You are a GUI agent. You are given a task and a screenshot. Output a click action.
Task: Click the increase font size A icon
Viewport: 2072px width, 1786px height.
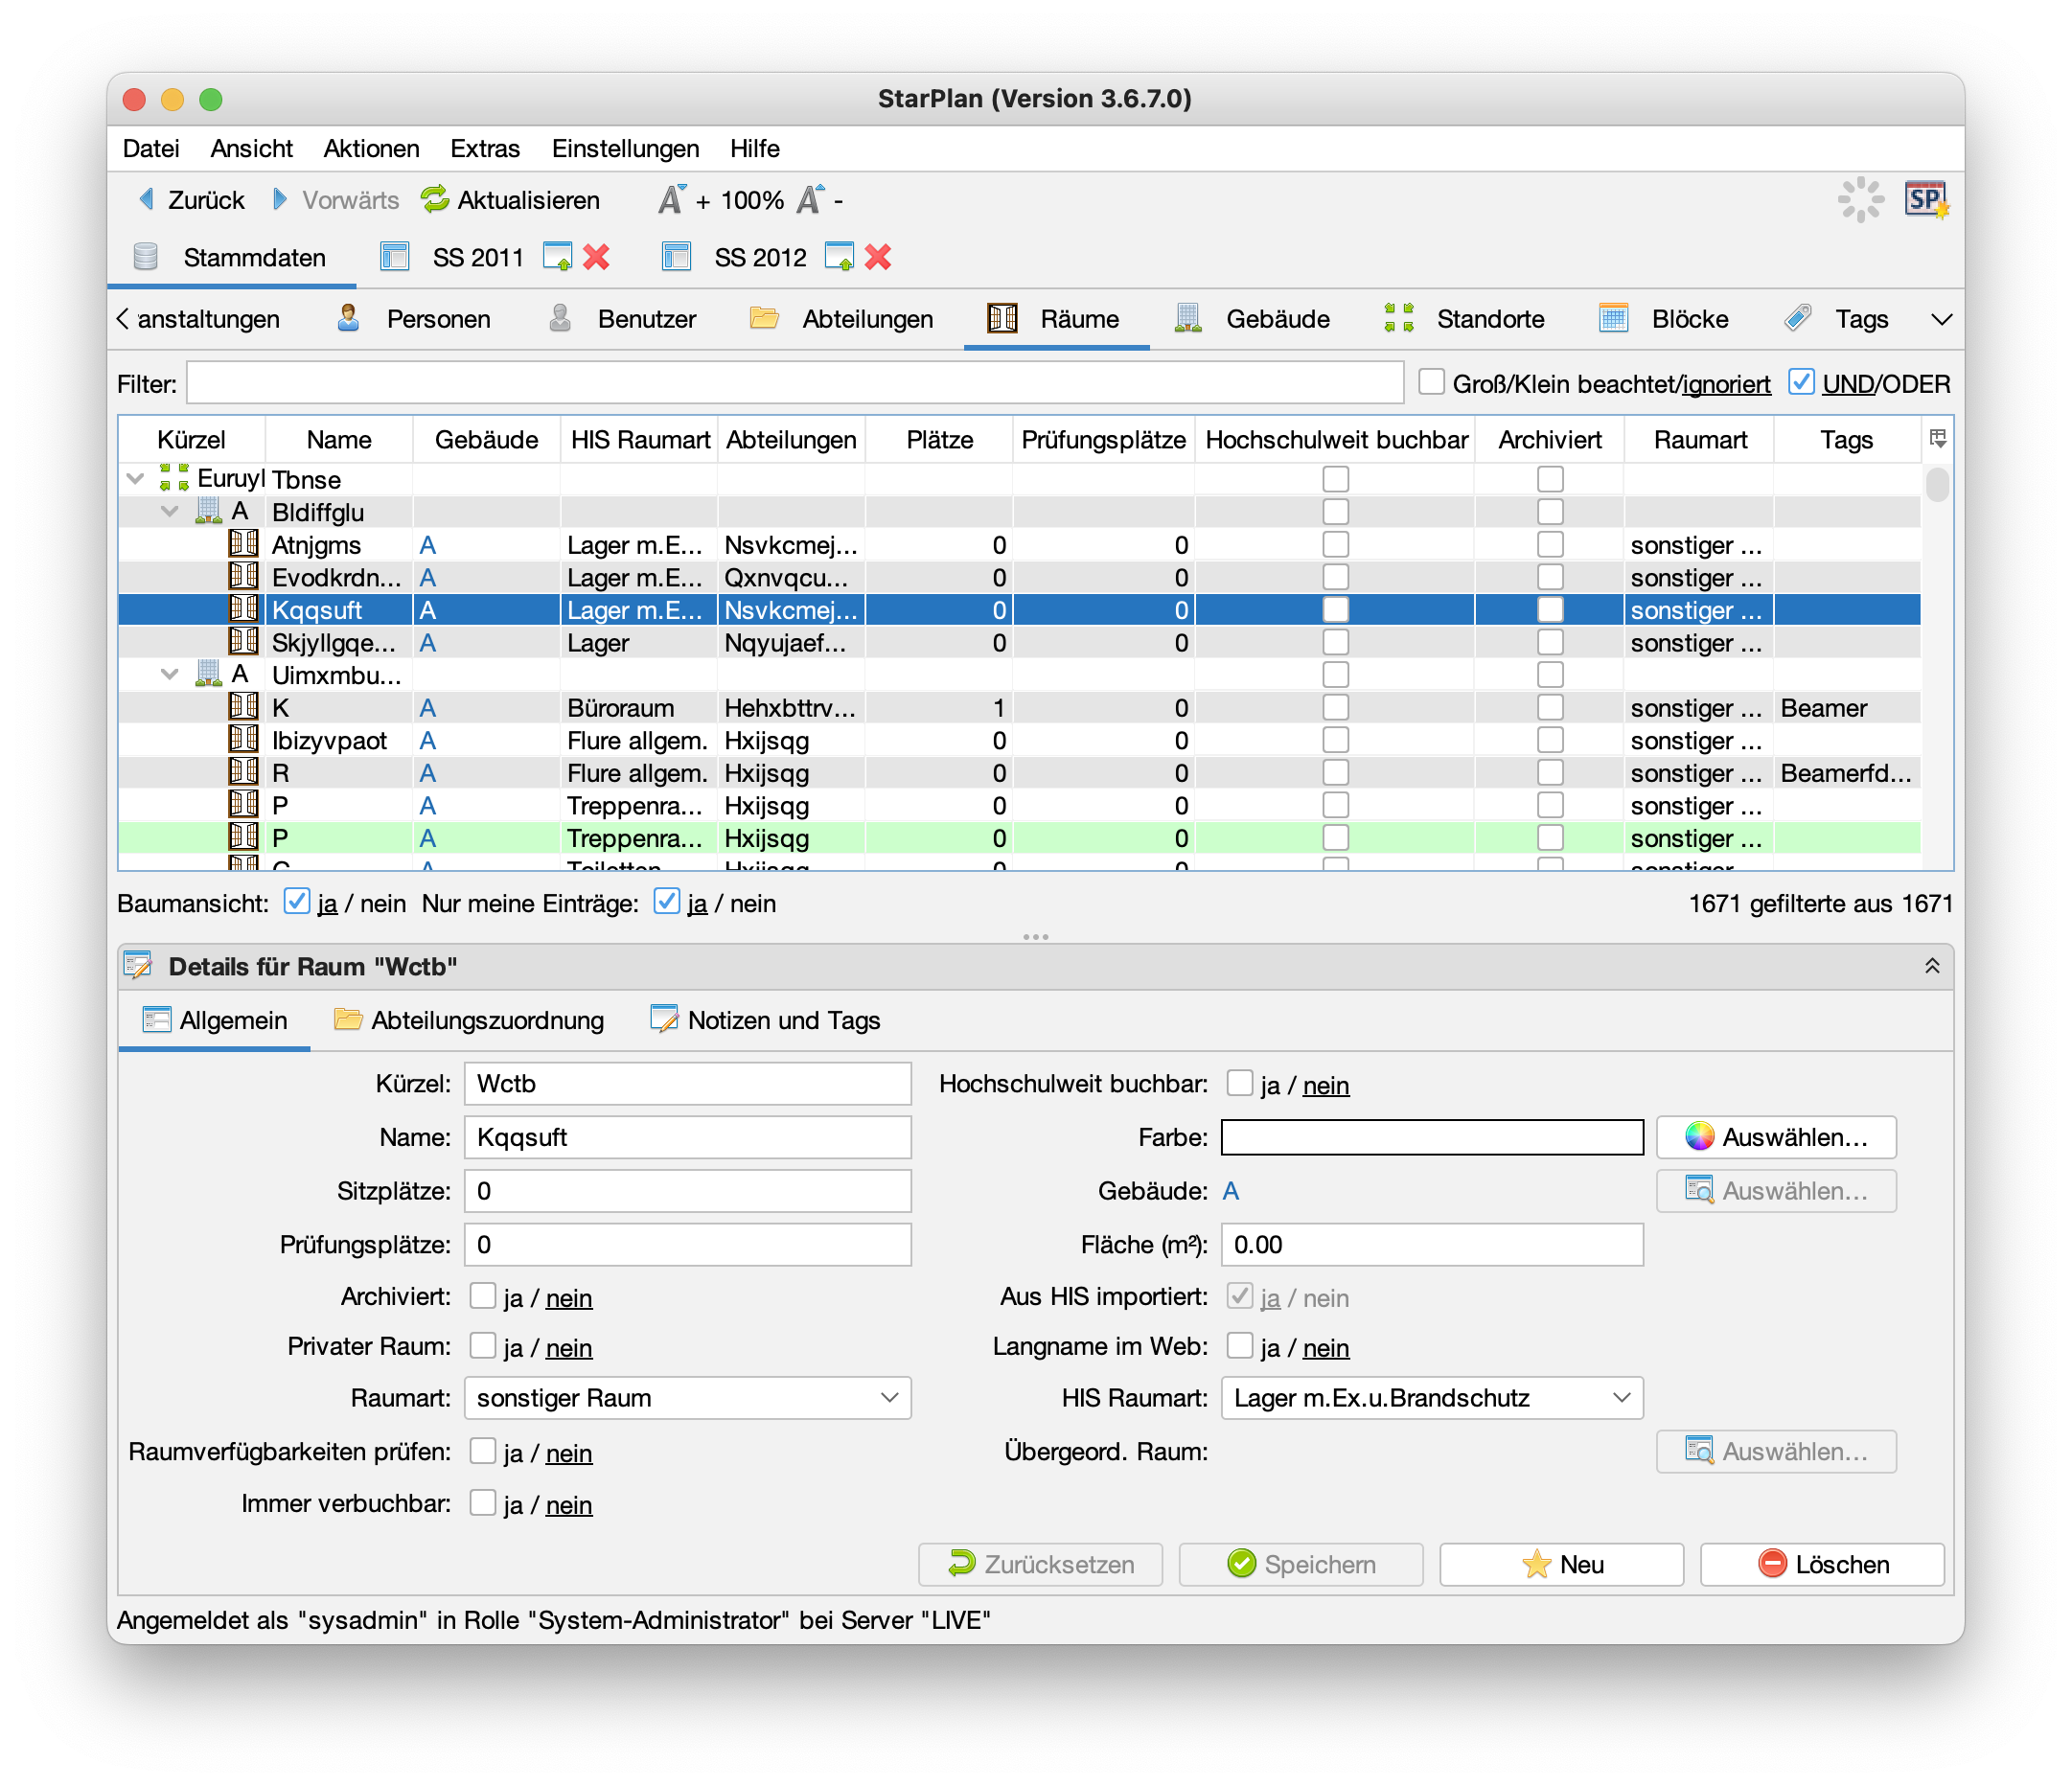point(671,200)
